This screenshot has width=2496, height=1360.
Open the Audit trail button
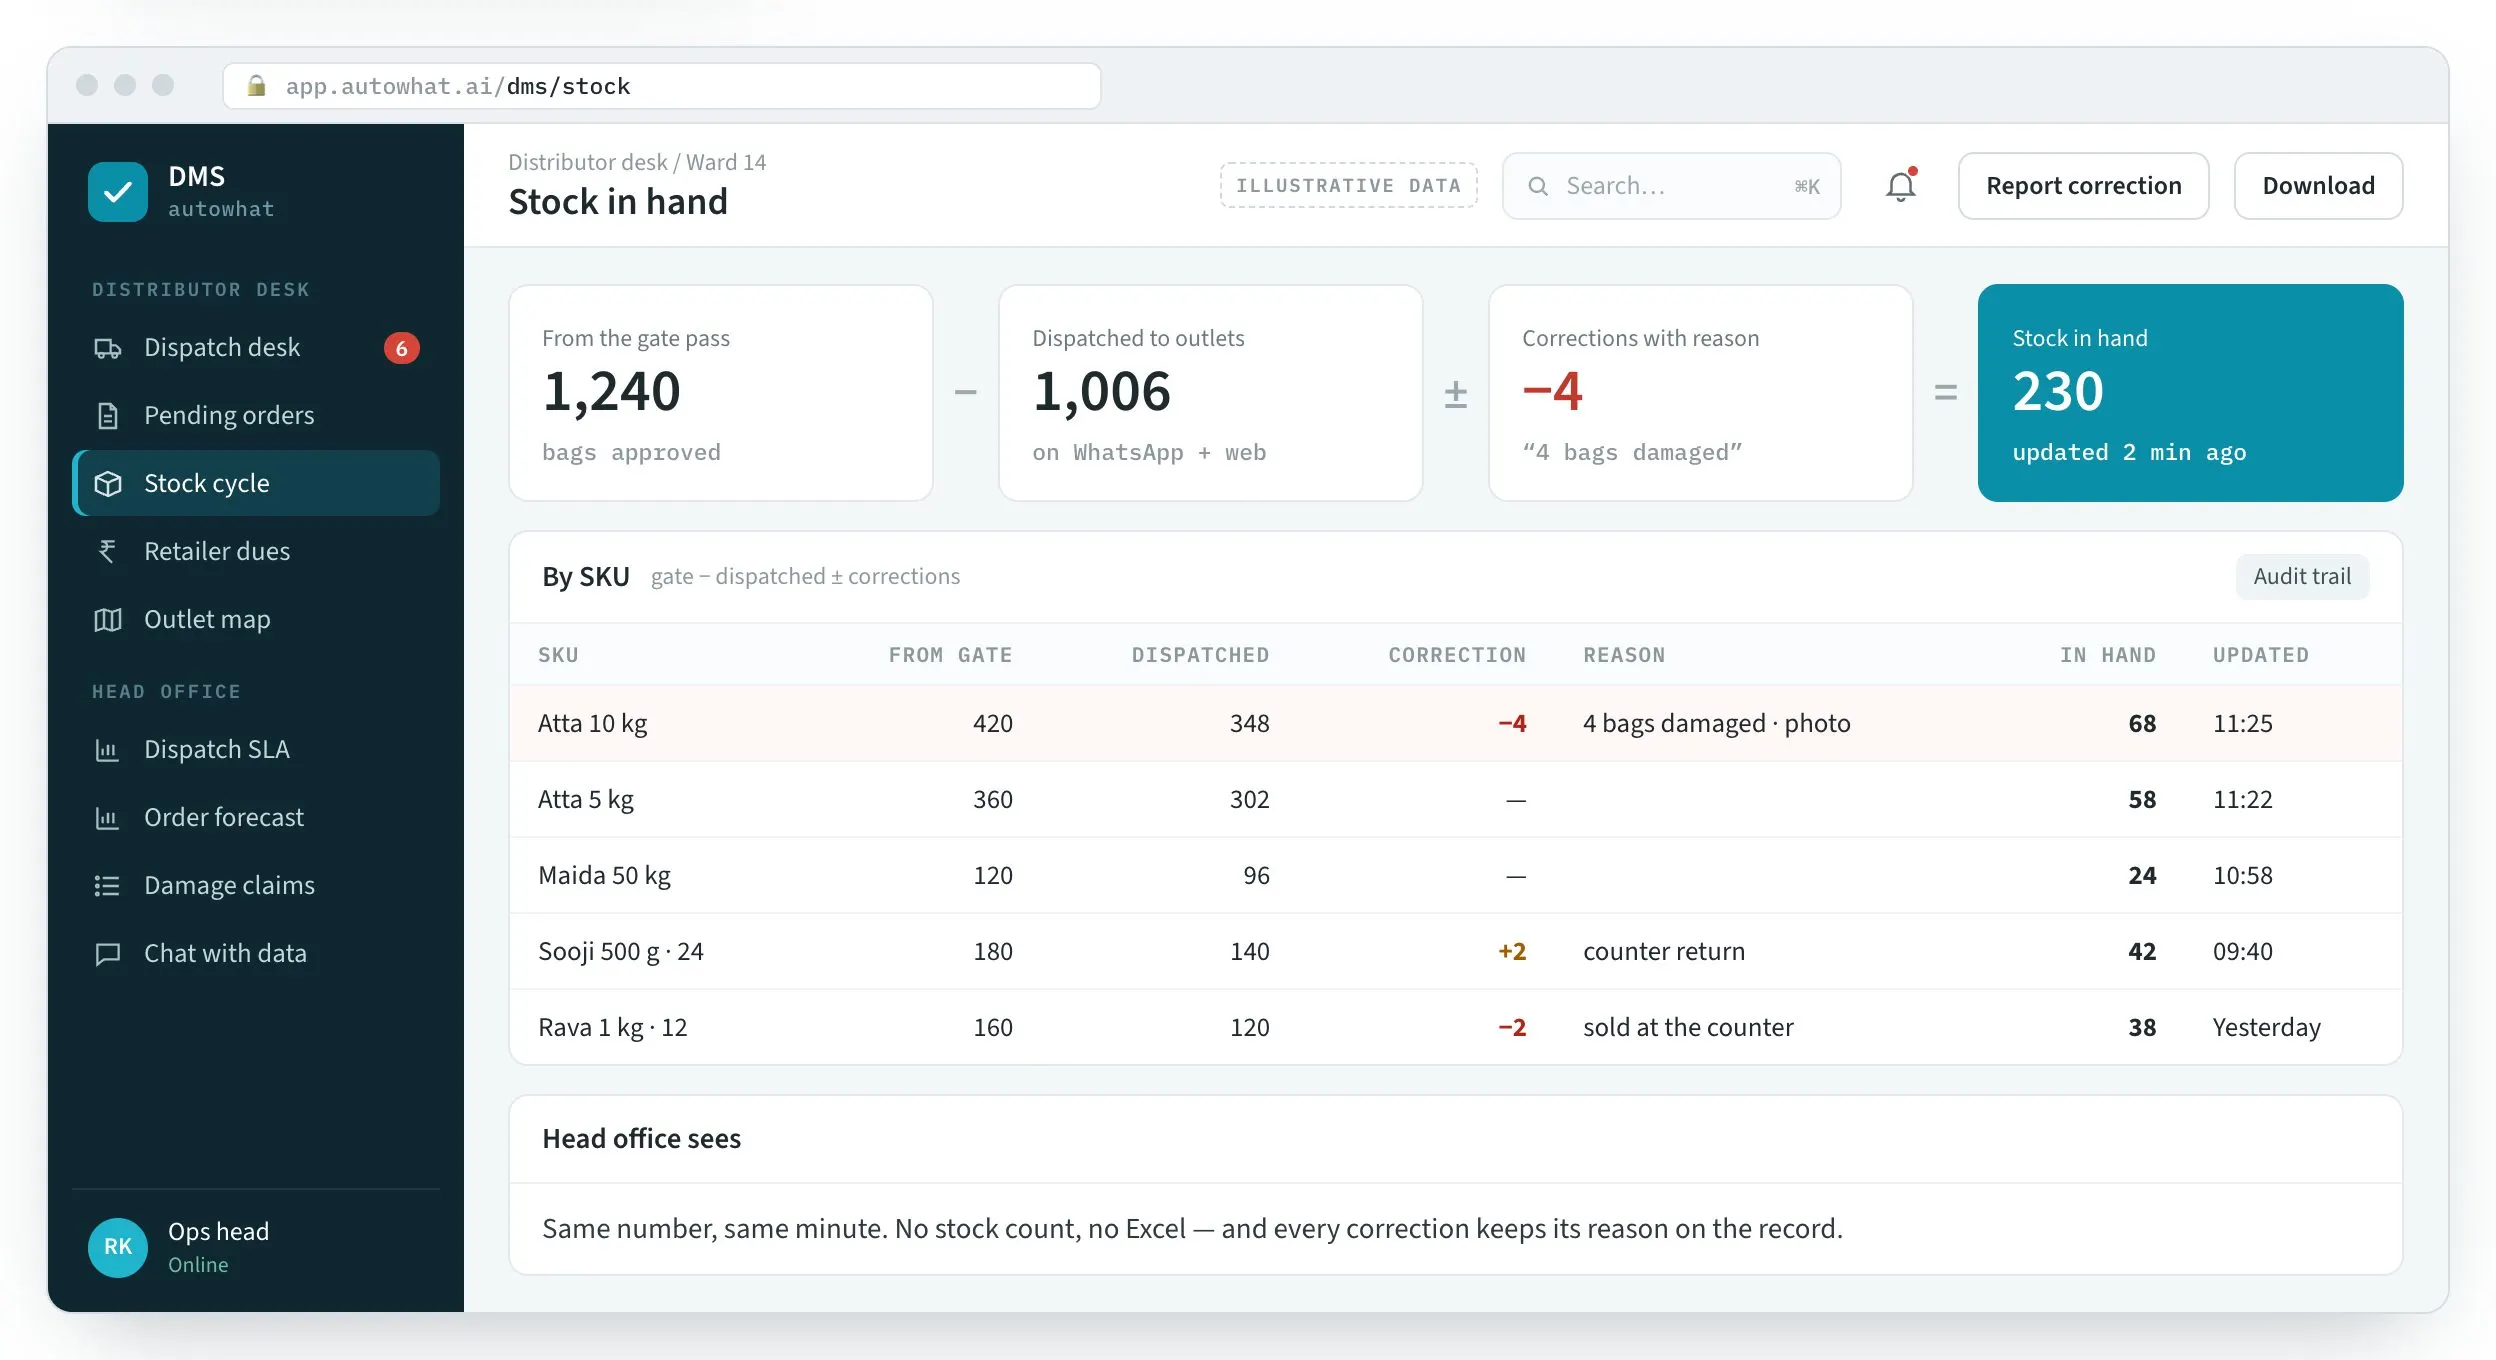click(x=2302, y=577)
